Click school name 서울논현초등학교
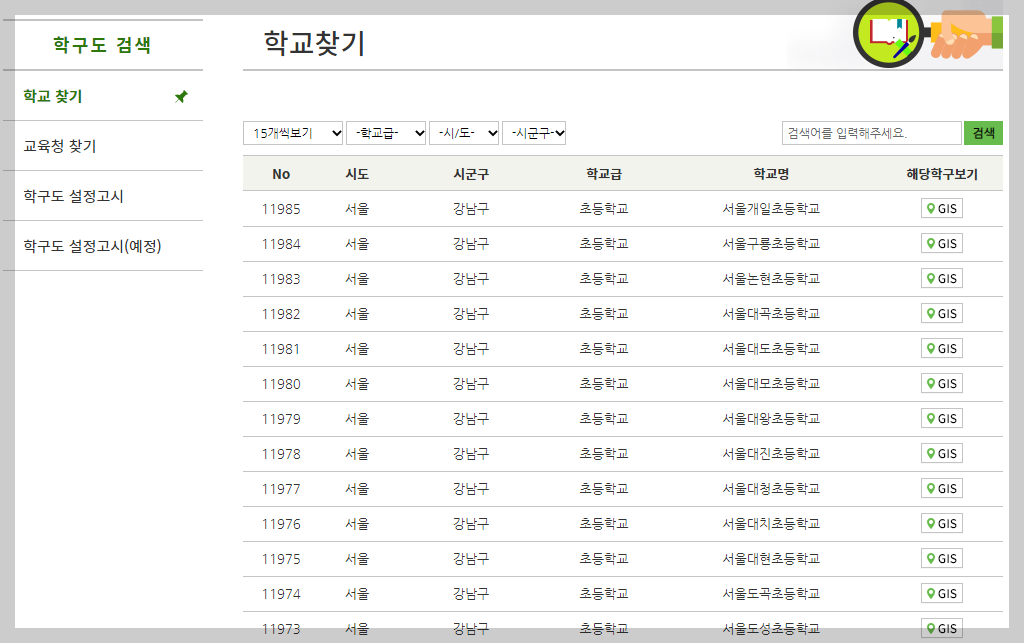 [771, 279]
